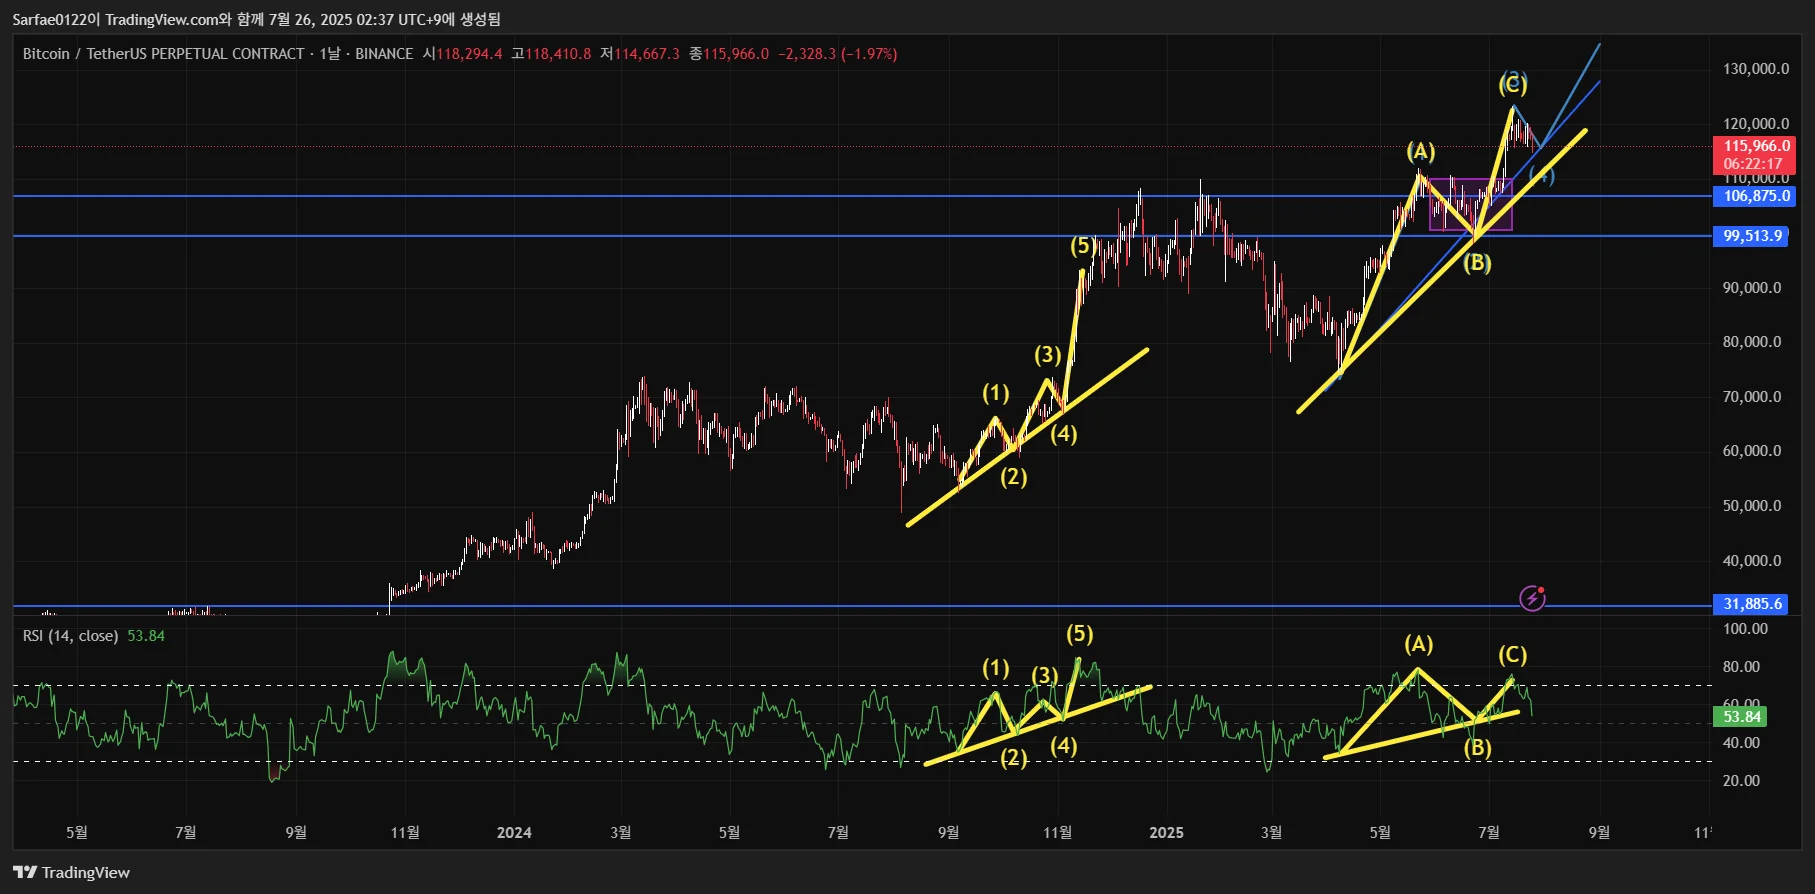Select the (2) wave label in the RSI pane

click(x=1014, y=758)
